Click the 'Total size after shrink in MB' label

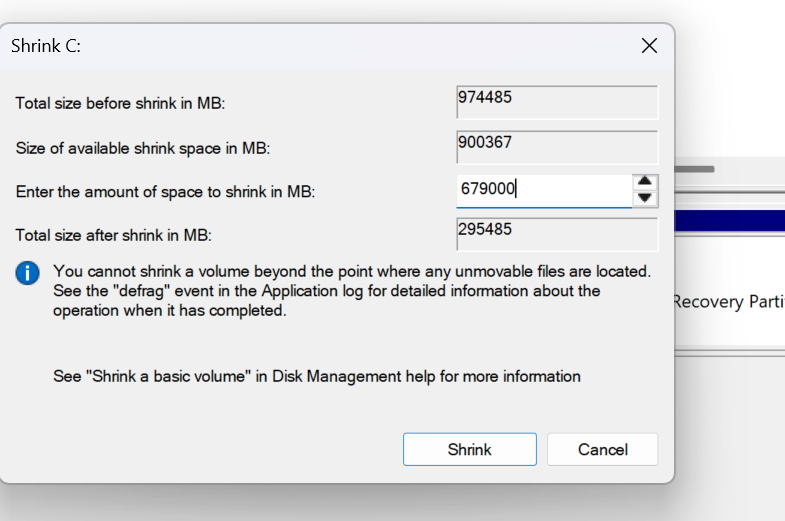[114, 235]
